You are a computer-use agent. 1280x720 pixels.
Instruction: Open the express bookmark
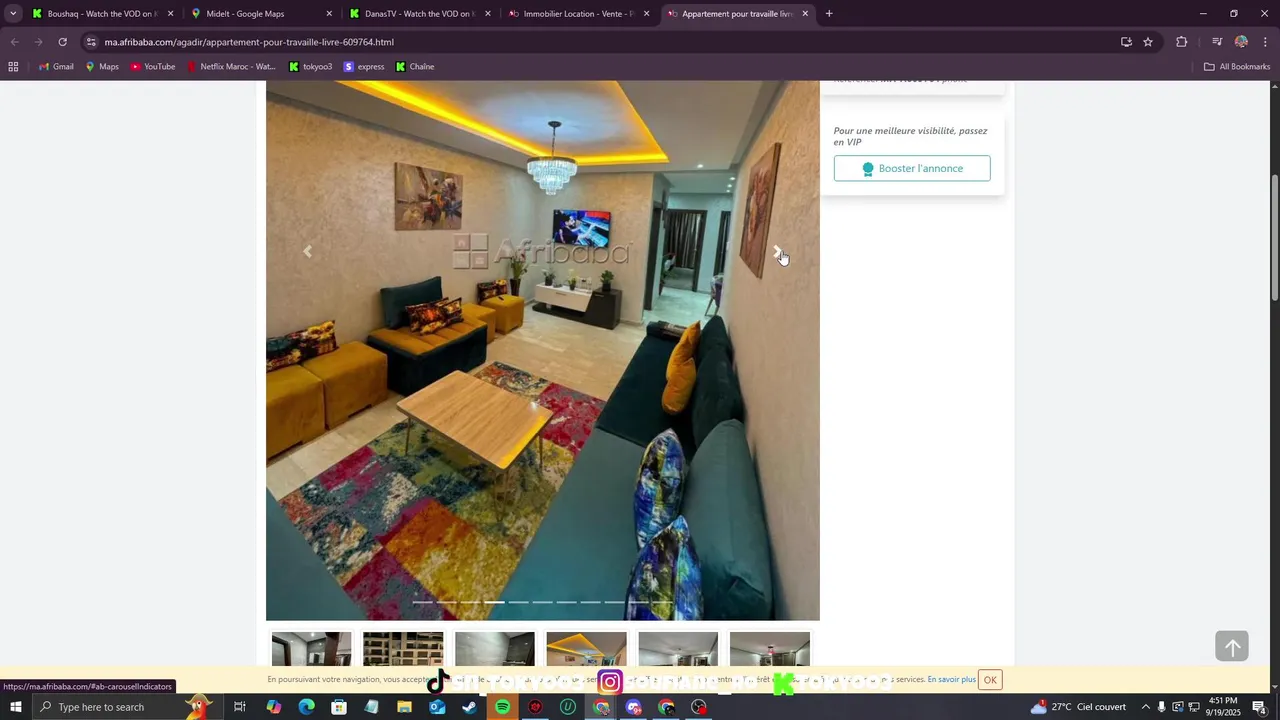coord(364,67)
